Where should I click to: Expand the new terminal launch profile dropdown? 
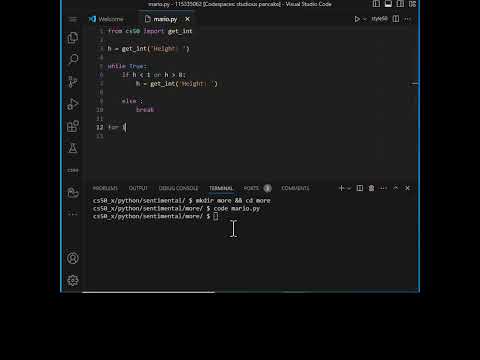[349, 189]
